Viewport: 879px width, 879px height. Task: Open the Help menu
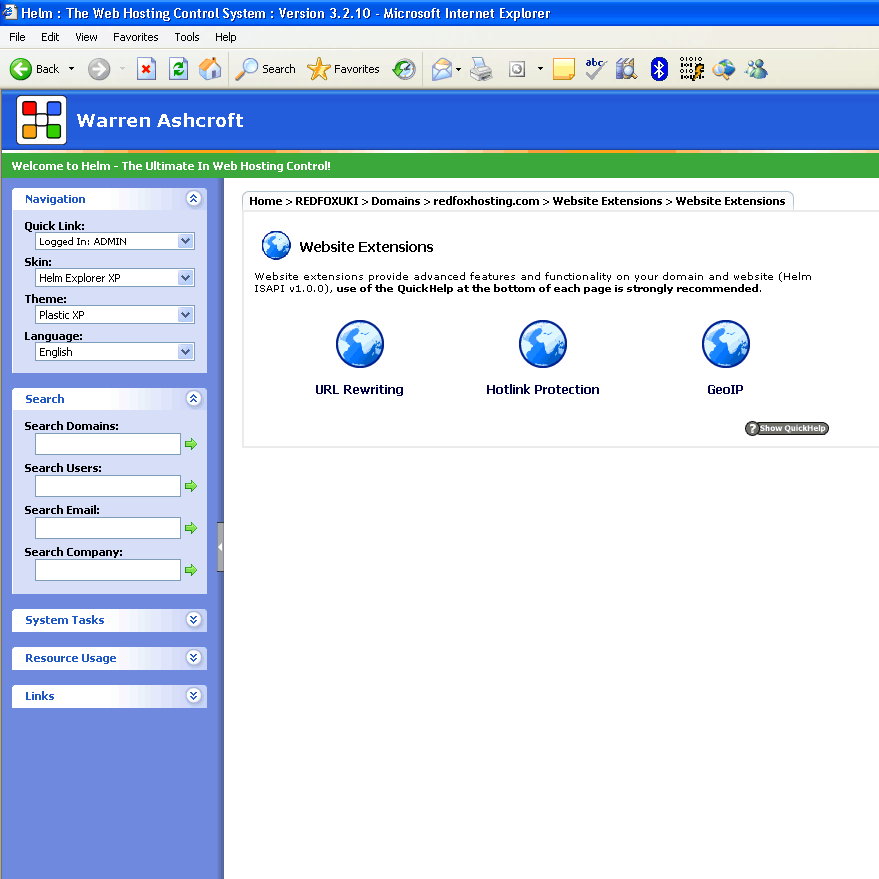tap(225, 37)
